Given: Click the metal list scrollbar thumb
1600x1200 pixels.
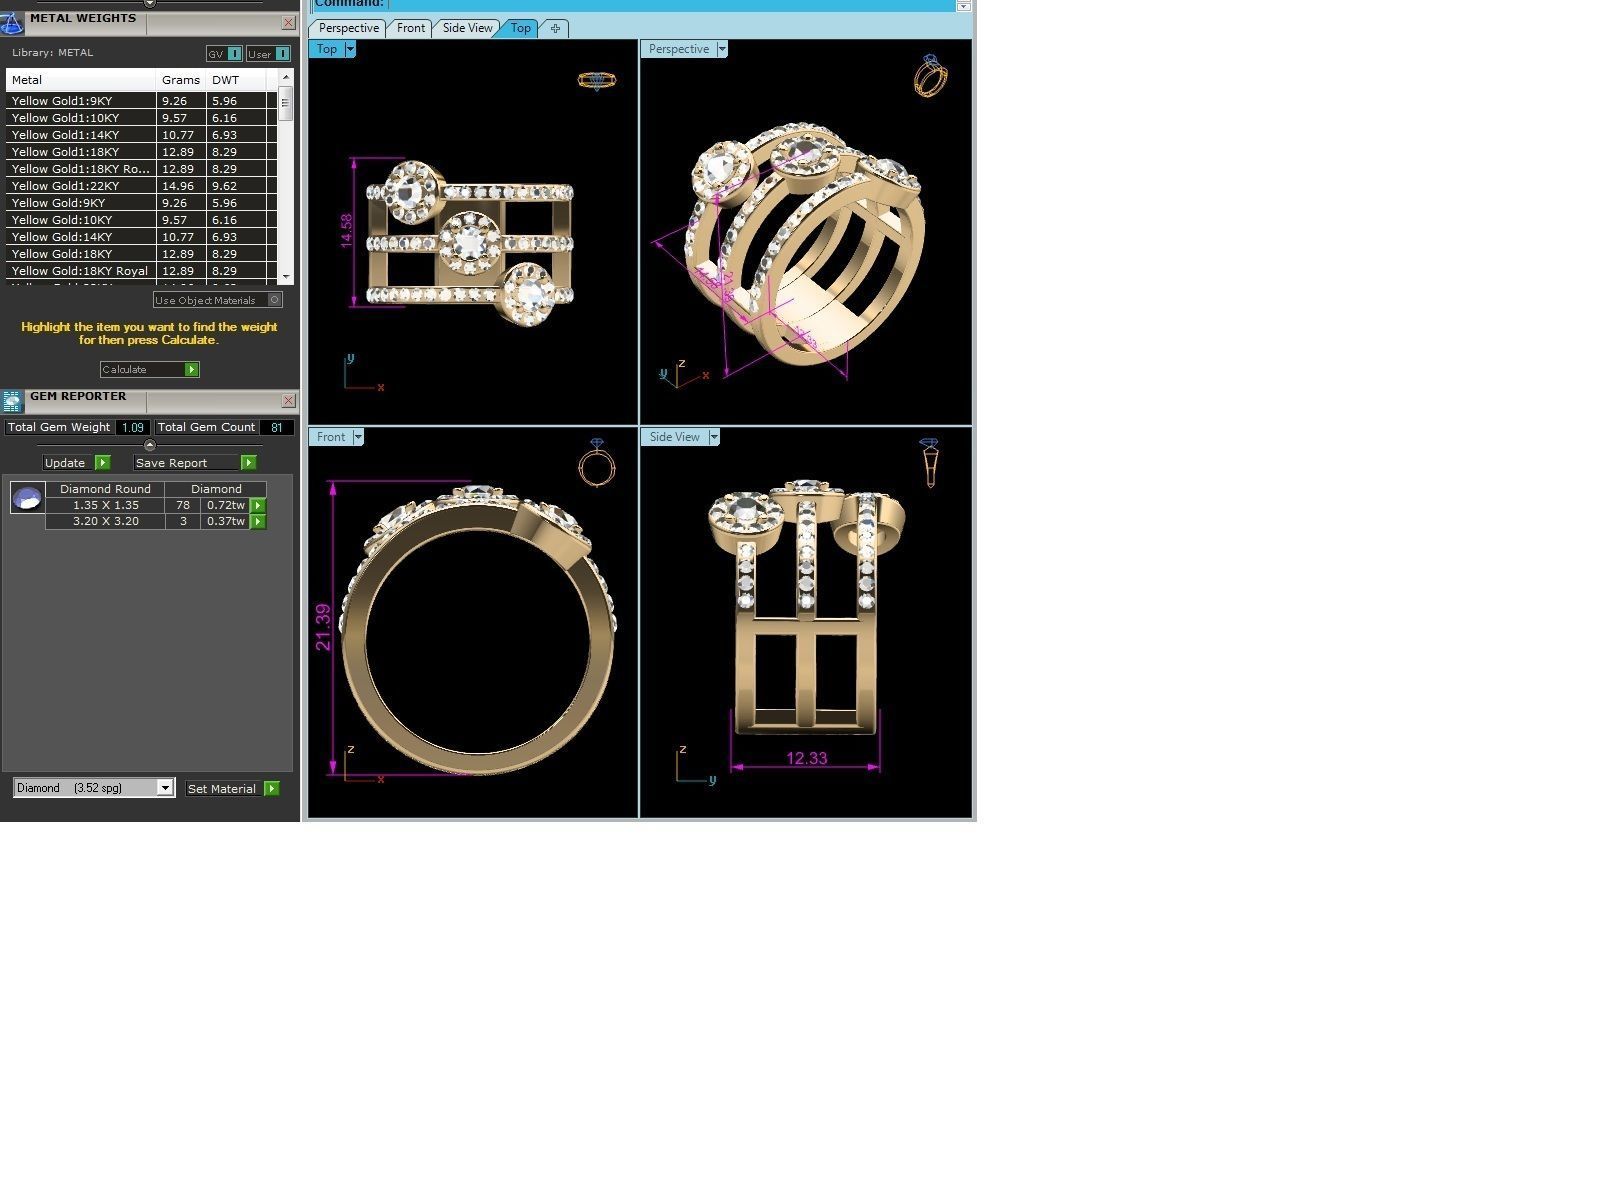Looking at the screenshot, I should [x=286, y=103].
